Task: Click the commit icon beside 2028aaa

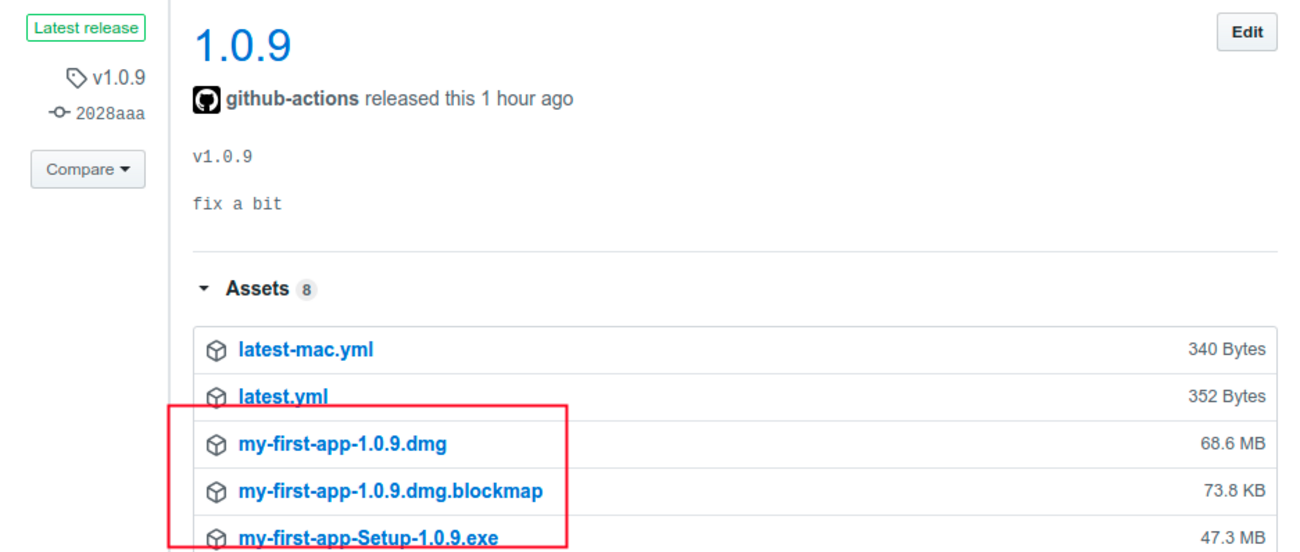Action: 60,113
